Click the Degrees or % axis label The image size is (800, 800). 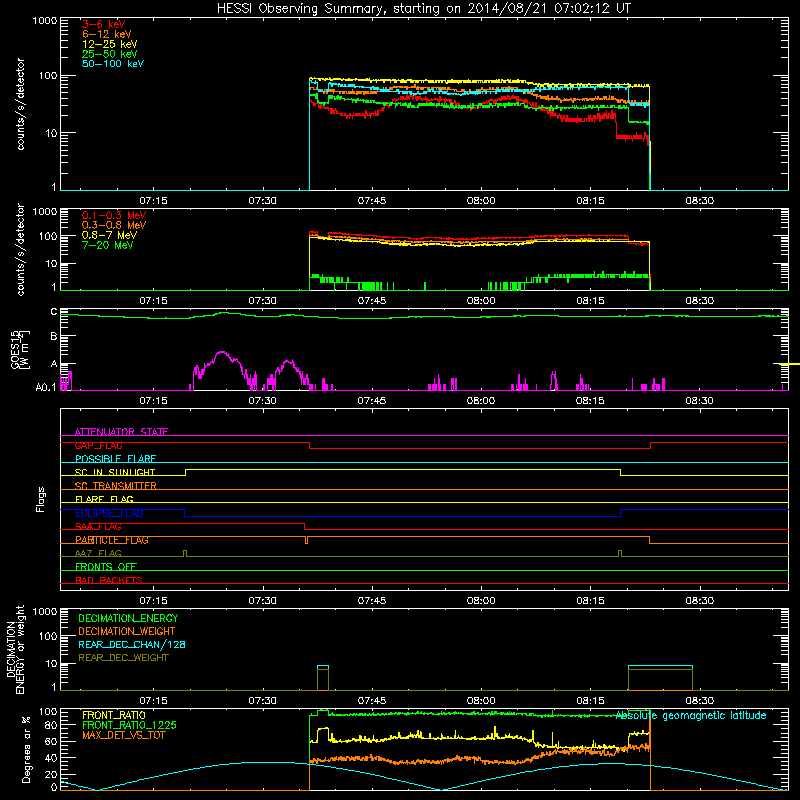(x=26, y=749)
